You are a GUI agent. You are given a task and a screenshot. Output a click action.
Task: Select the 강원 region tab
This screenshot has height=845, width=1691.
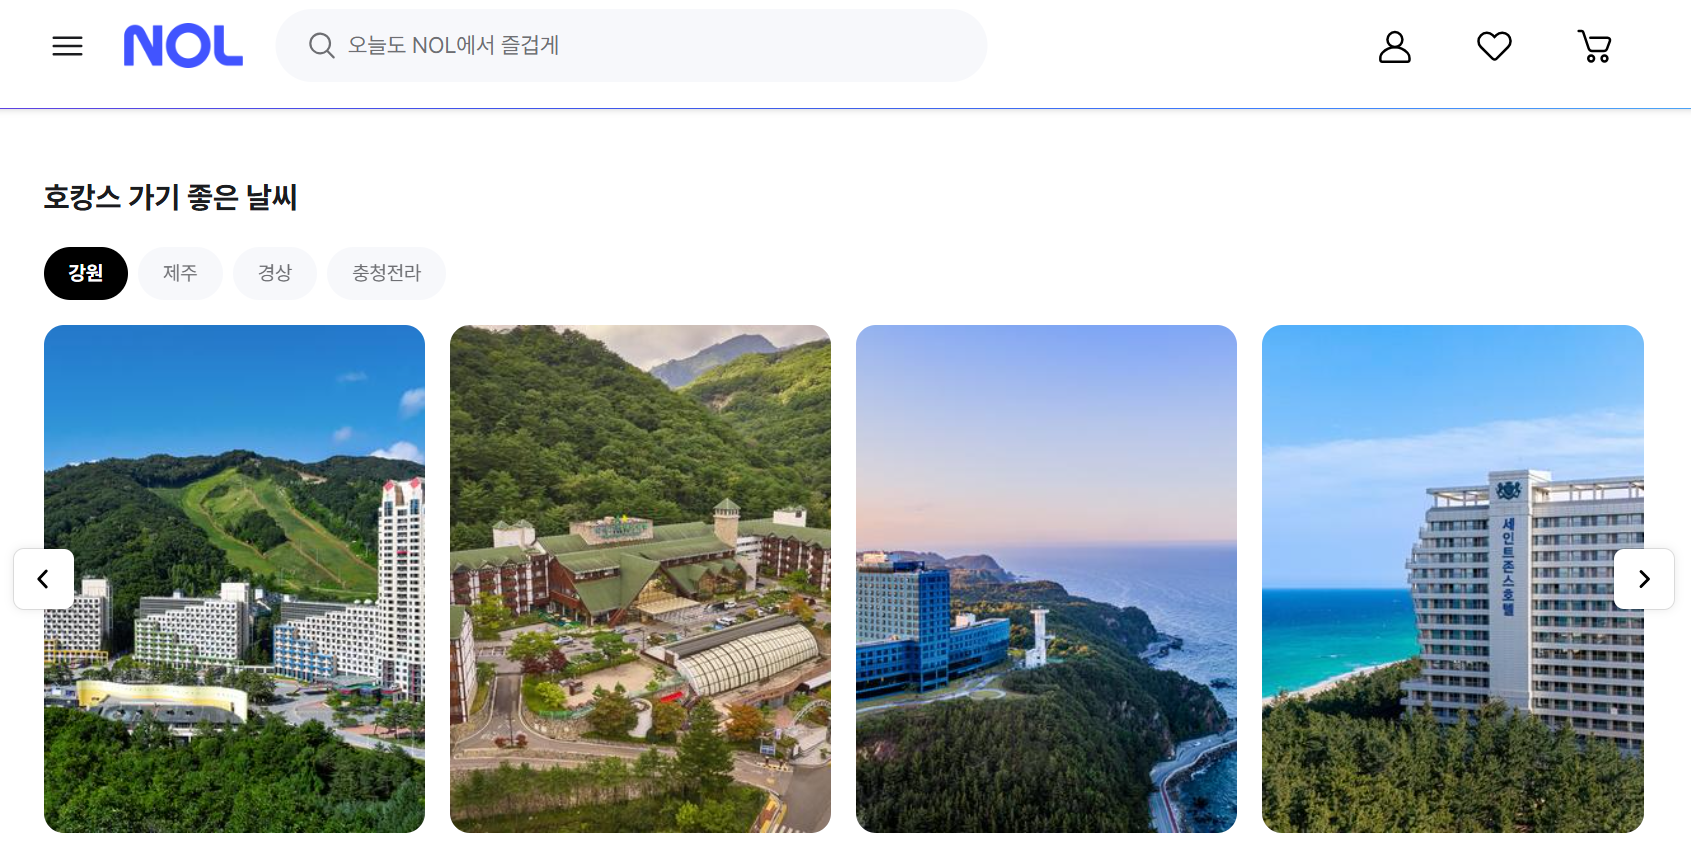pos(86,273)
